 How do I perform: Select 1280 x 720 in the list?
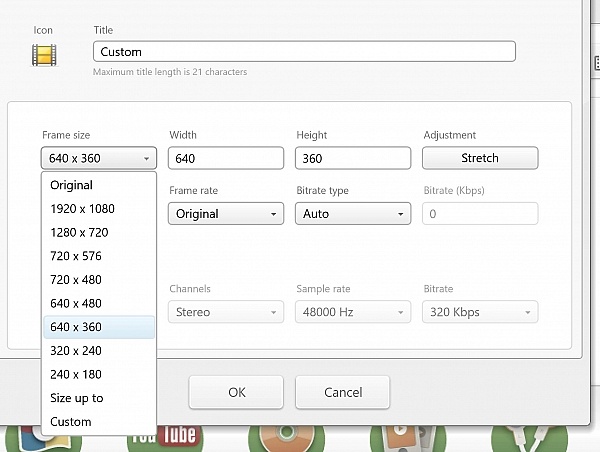80,232
